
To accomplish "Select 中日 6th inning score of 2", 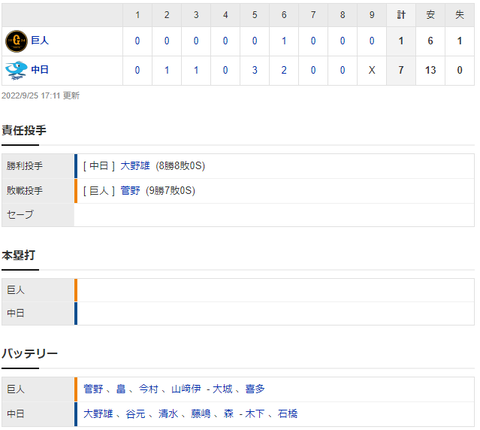I will pos(284,70).
